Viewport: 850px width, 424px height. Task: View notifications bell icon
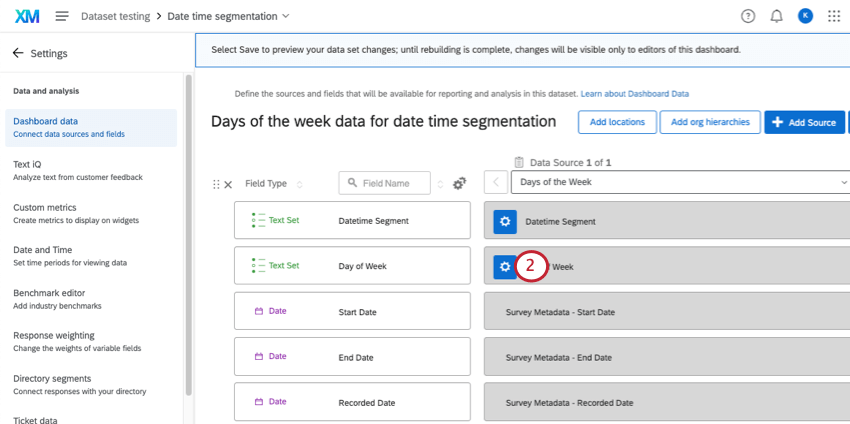(776, 16)
